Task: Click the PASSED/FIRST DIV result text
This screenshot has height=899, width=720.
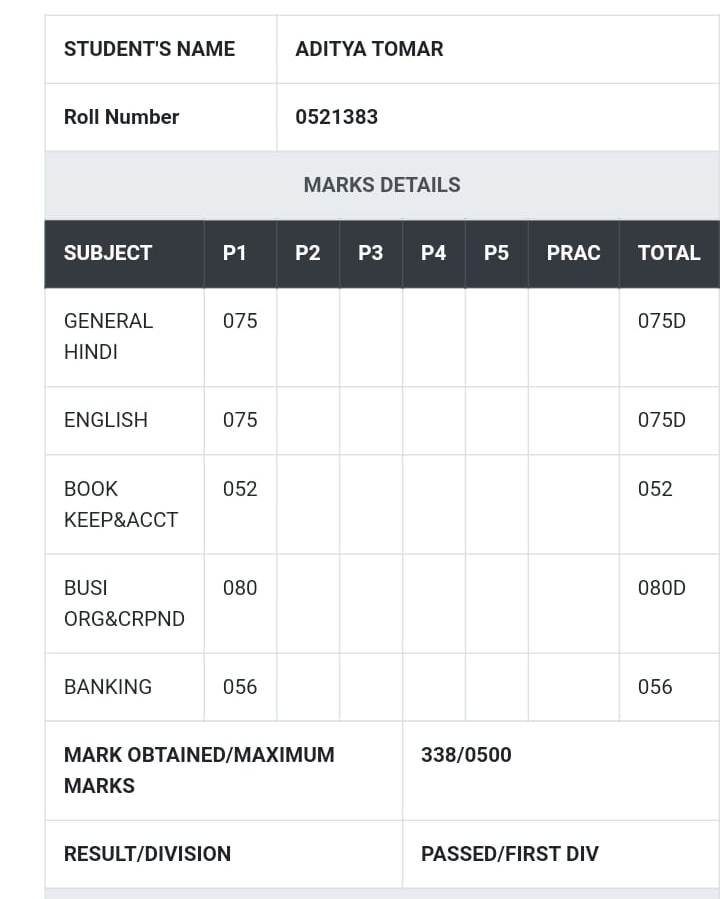Action: click(510, 854)
